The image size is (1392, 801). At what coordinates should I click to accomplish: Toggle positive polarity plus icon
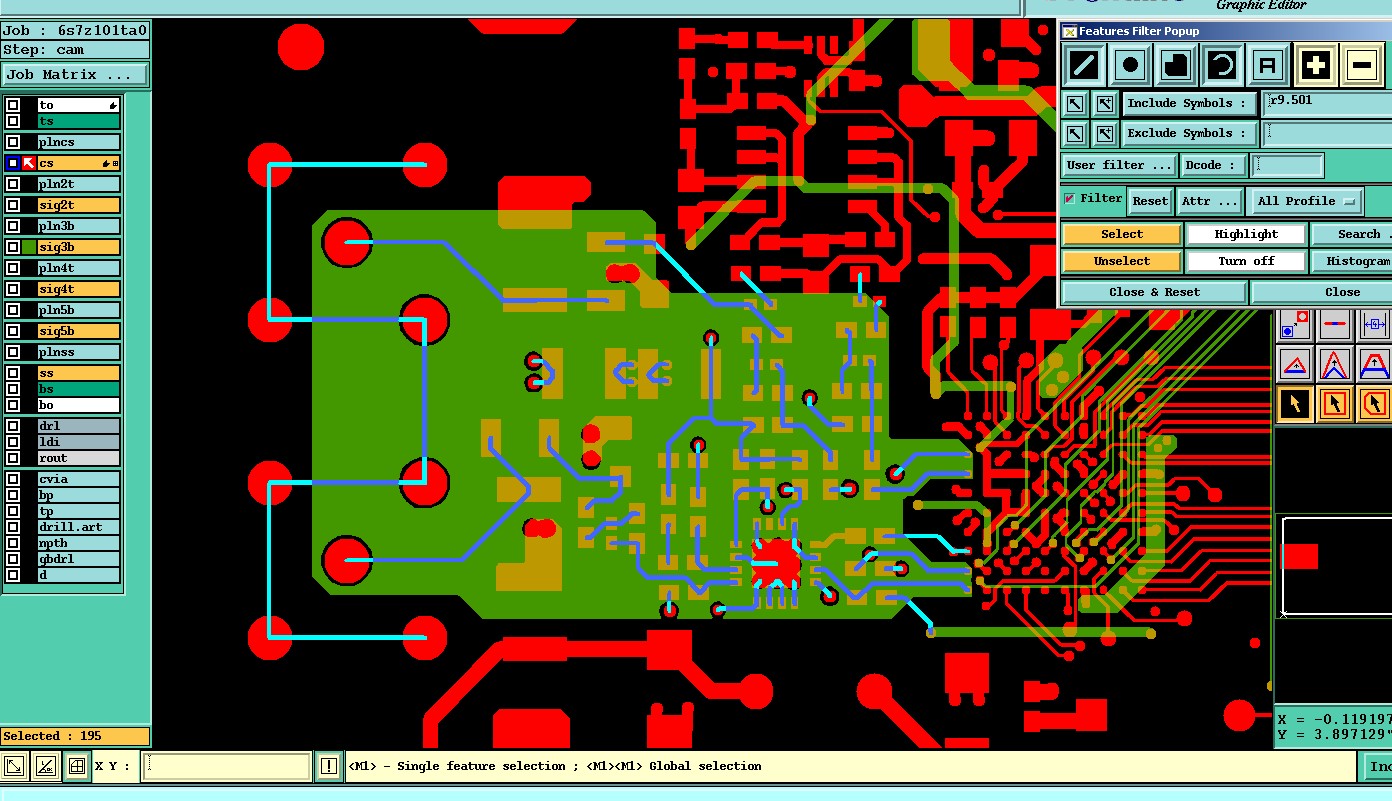click(x=1316, y=66)
